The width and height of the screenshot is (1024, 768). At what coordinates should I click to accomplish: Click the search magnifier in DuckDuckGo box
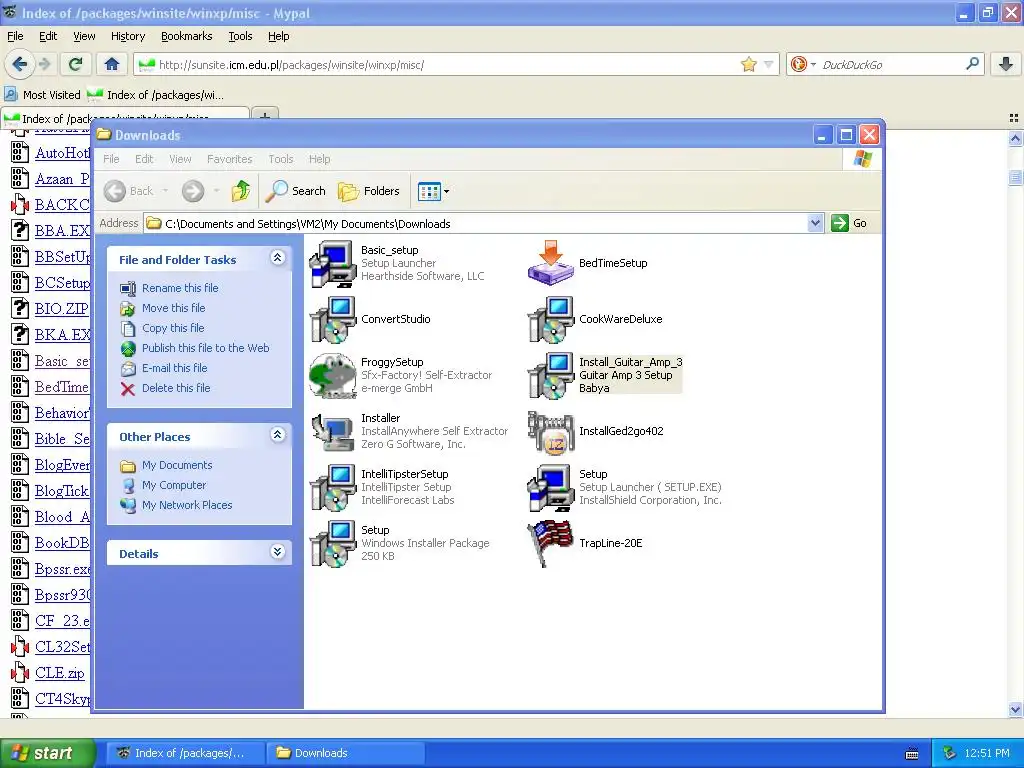coord(972,64)
